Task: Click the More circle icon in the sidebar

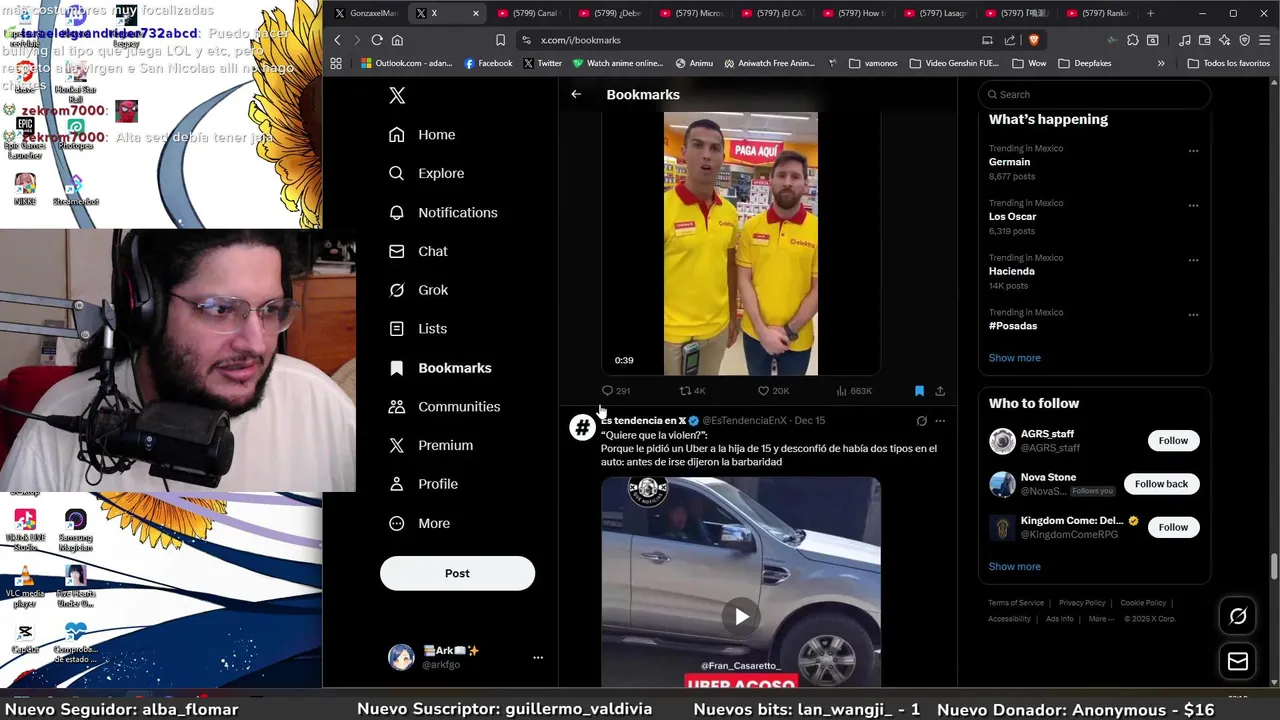Action: [x=397, y=523]
